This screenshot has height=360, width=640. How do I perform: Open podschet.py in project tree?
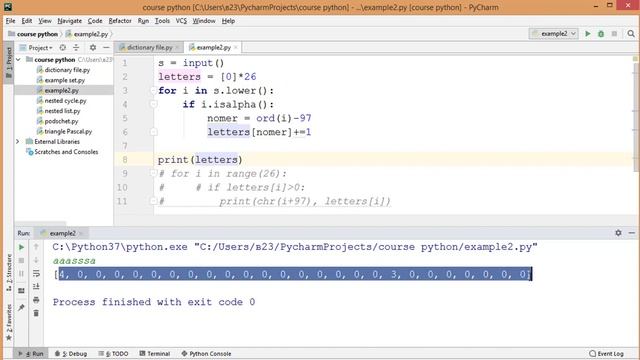[61, 121]
